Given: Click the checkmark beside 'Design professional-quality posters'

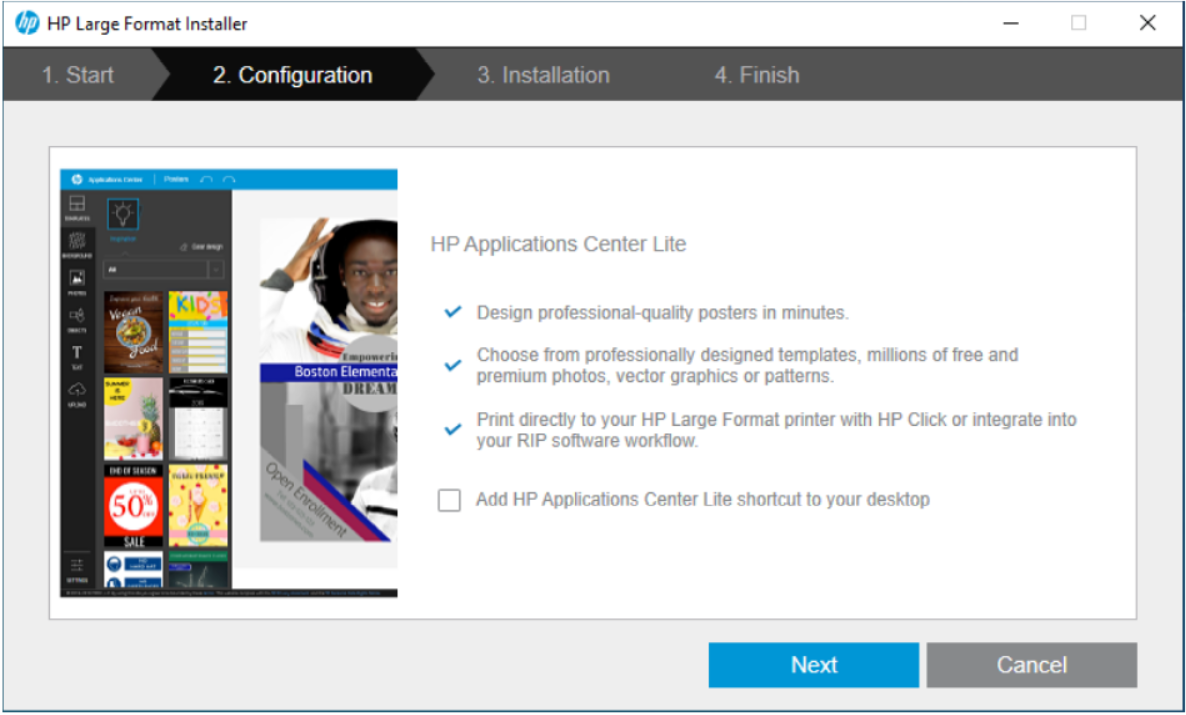Looking at the screenshot, I should 453,312.
